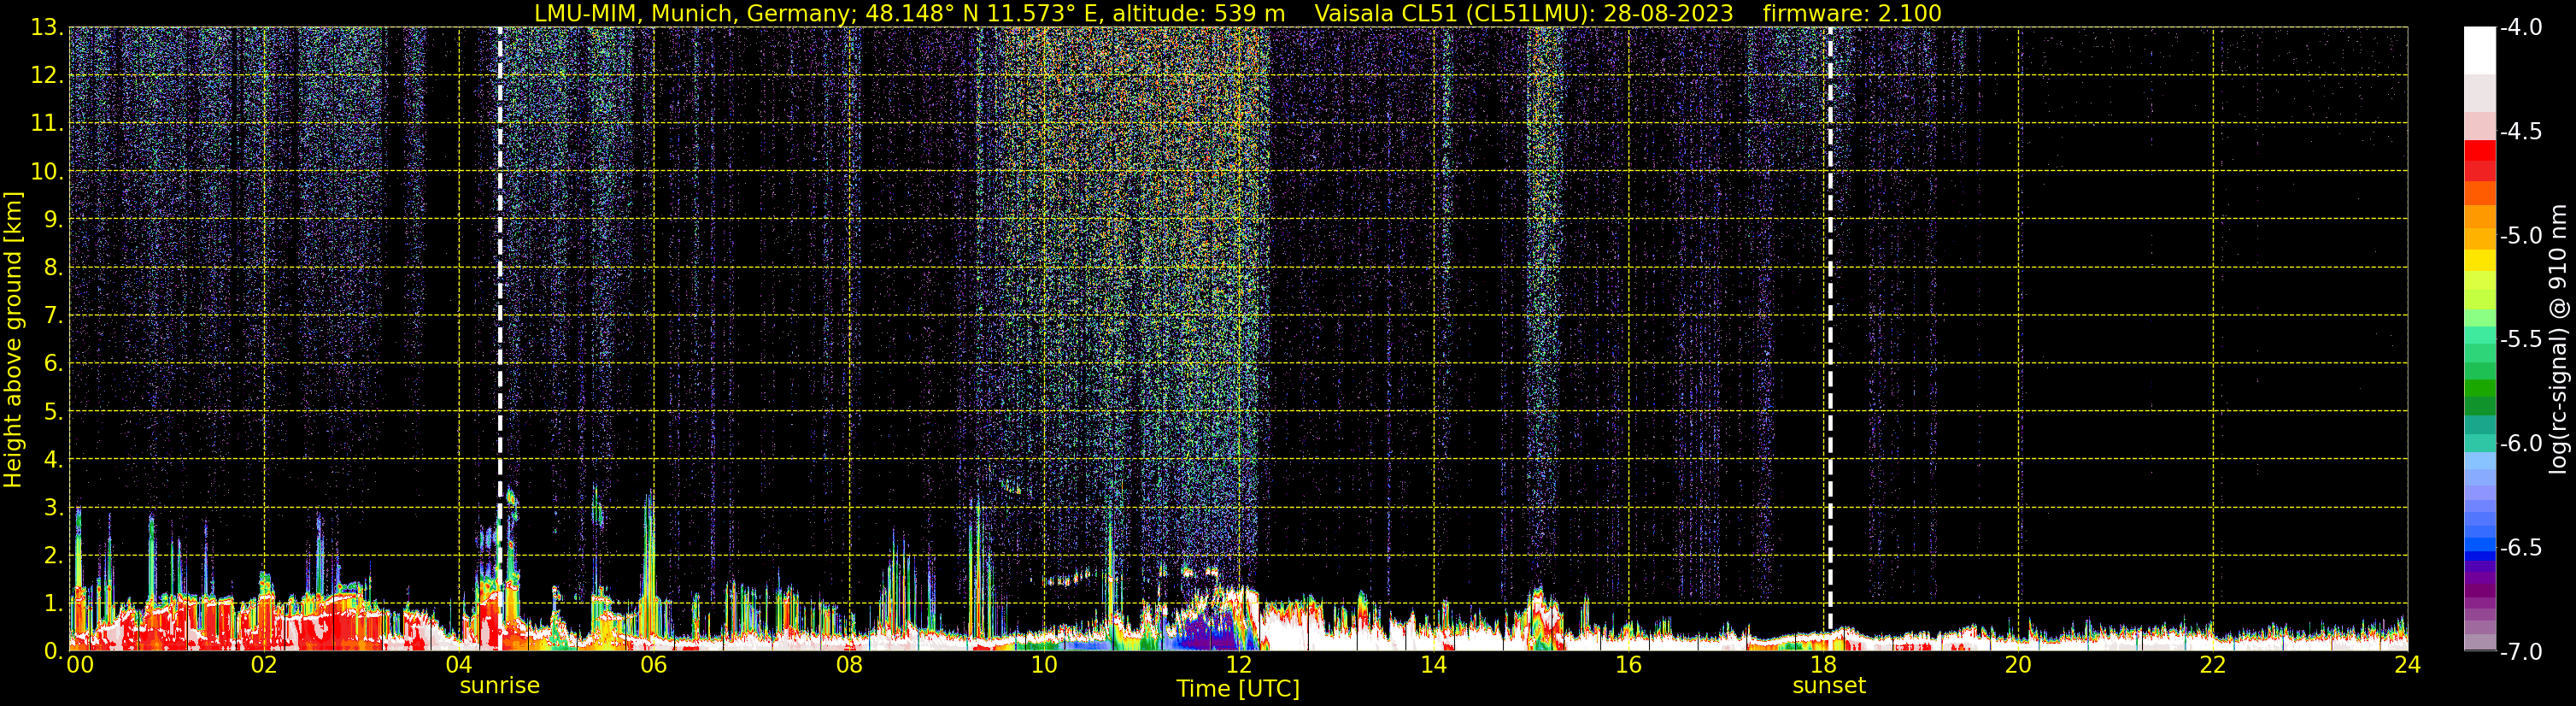Click the '5.' tick on the height axis
The image size is (2576, 706).
[53, 411]
